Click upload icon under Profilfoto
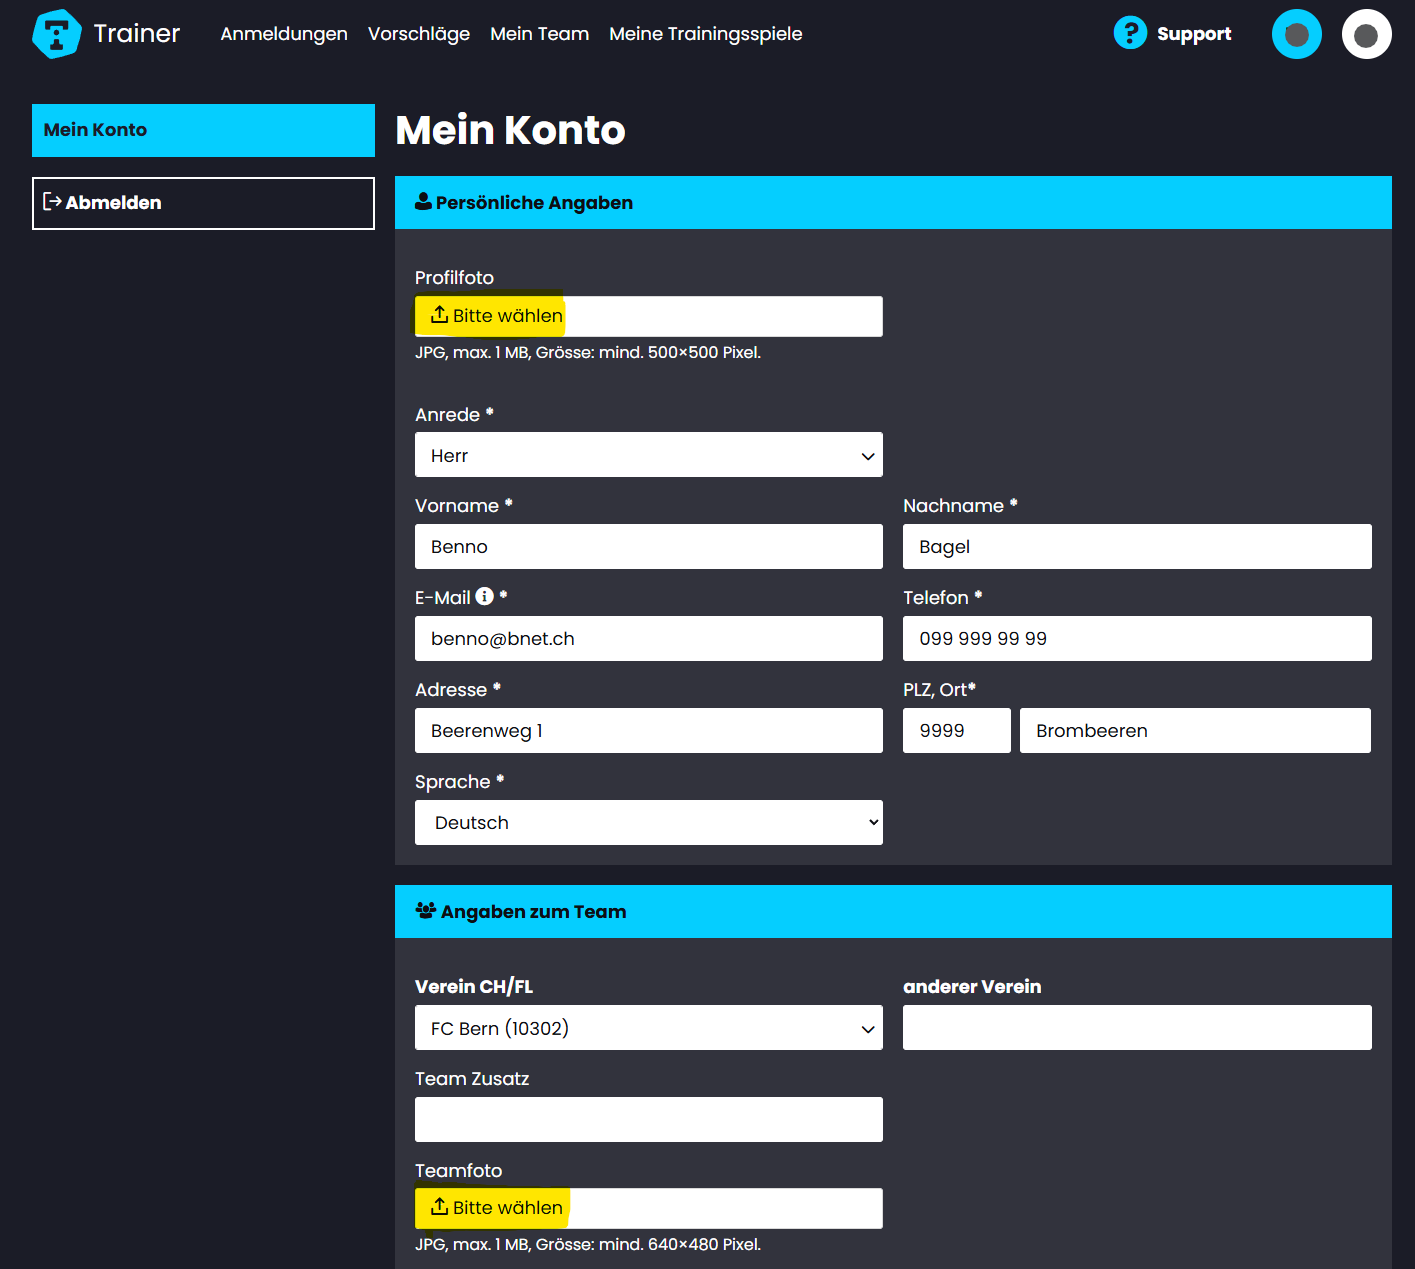The image size is (1415, 1269). 439,316
